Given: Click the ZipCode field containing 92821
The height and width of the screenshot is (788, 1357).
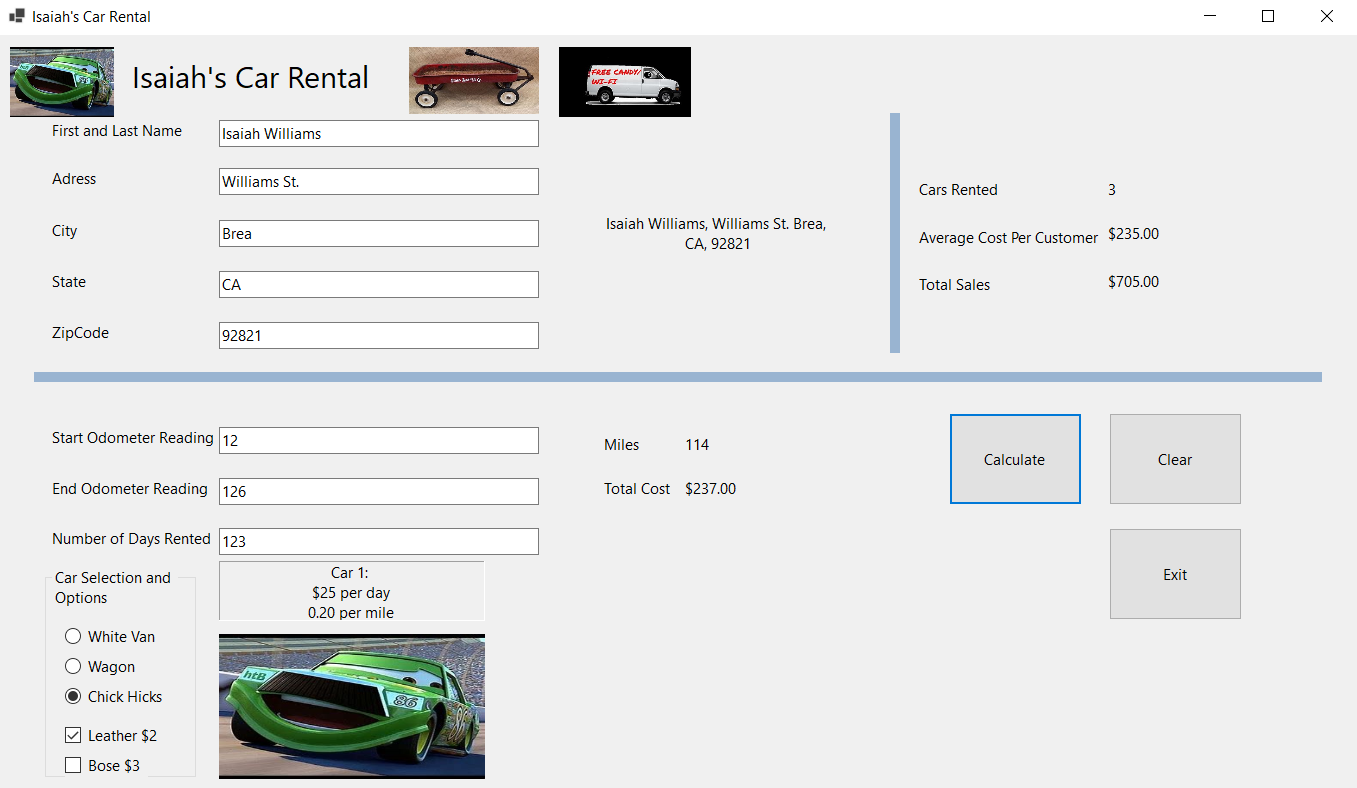Looking at the screenshot, I should point(379,335).
